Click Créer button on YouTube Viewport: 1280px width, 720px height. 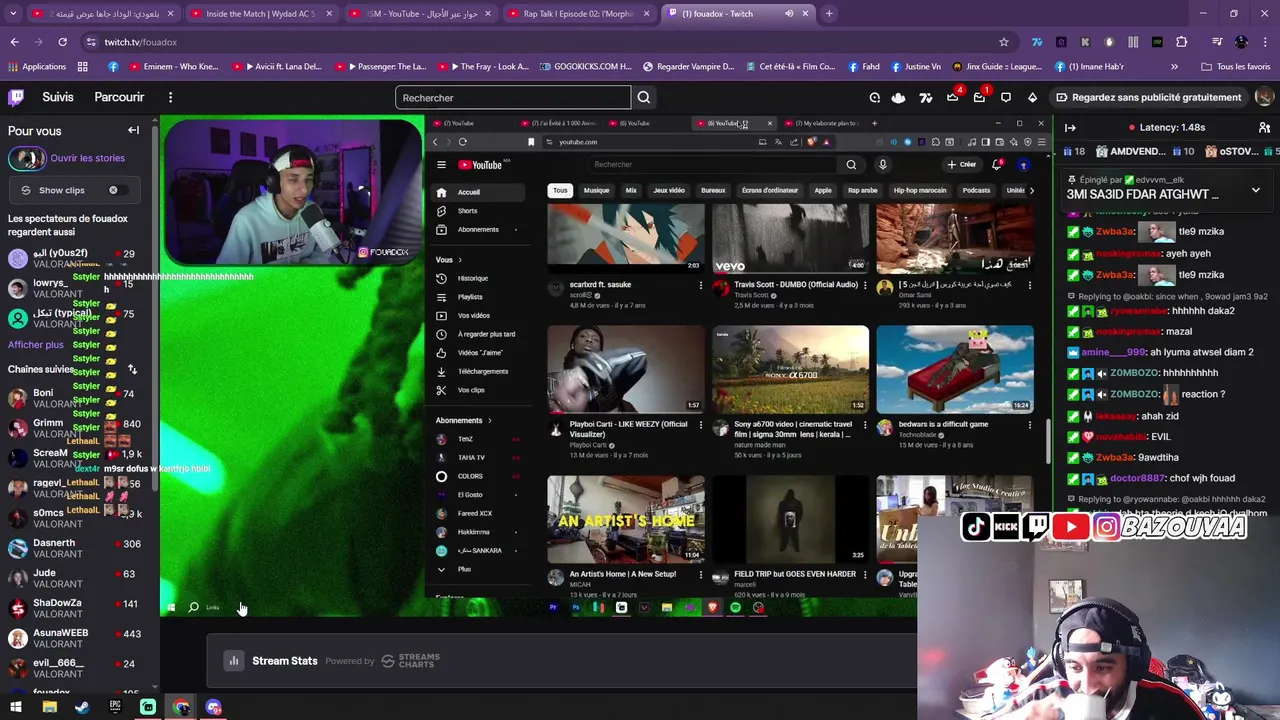962,165
